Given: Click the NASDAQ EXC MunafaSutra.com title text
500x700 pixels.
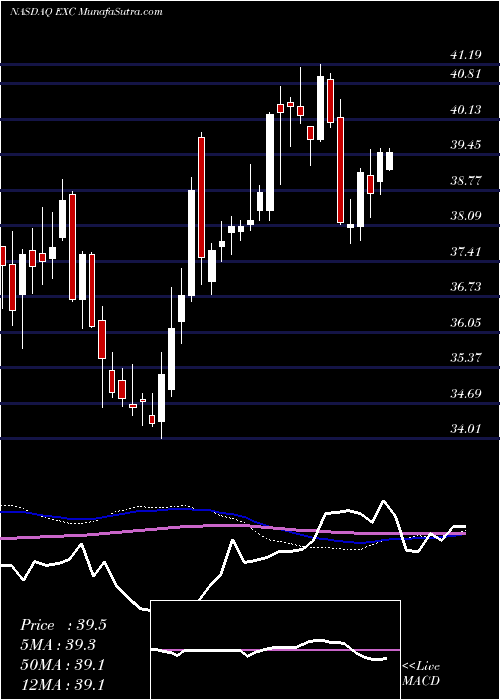Looking at the screenshot, I should click(86, 12).
